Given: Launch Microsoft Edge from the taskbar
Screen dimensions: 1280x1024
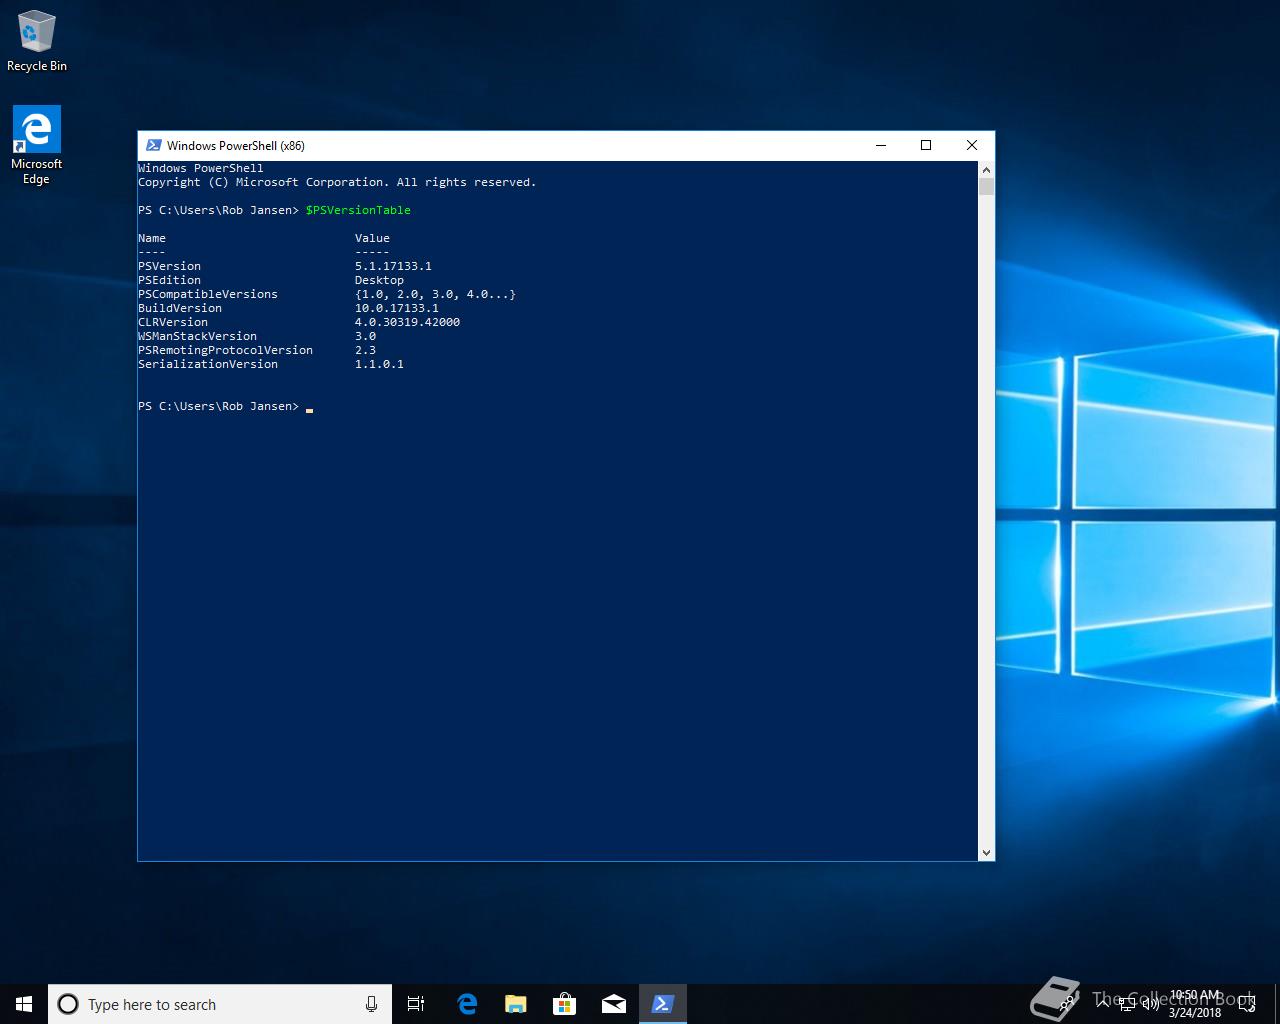Looking at the screenshot, I should pos(467,1004).
